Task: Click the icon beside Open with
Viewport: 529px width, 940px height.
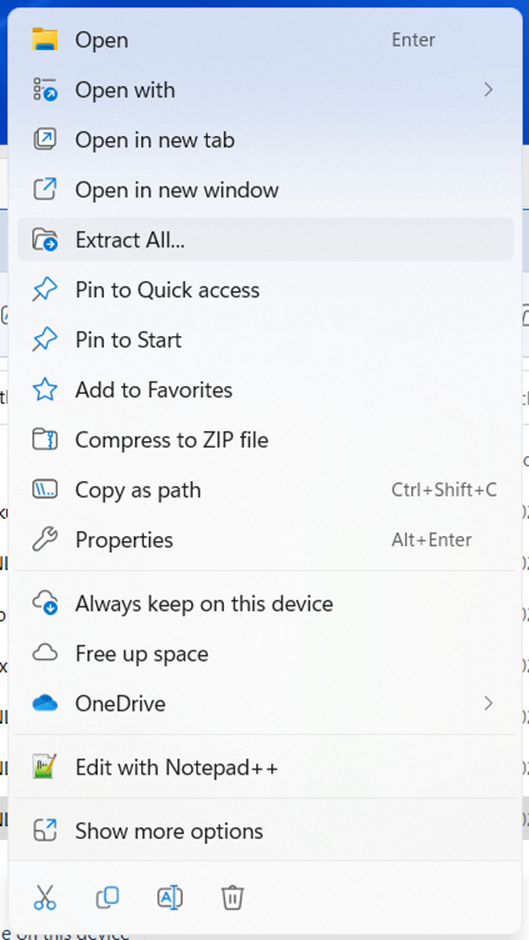Action: (44, 89)
